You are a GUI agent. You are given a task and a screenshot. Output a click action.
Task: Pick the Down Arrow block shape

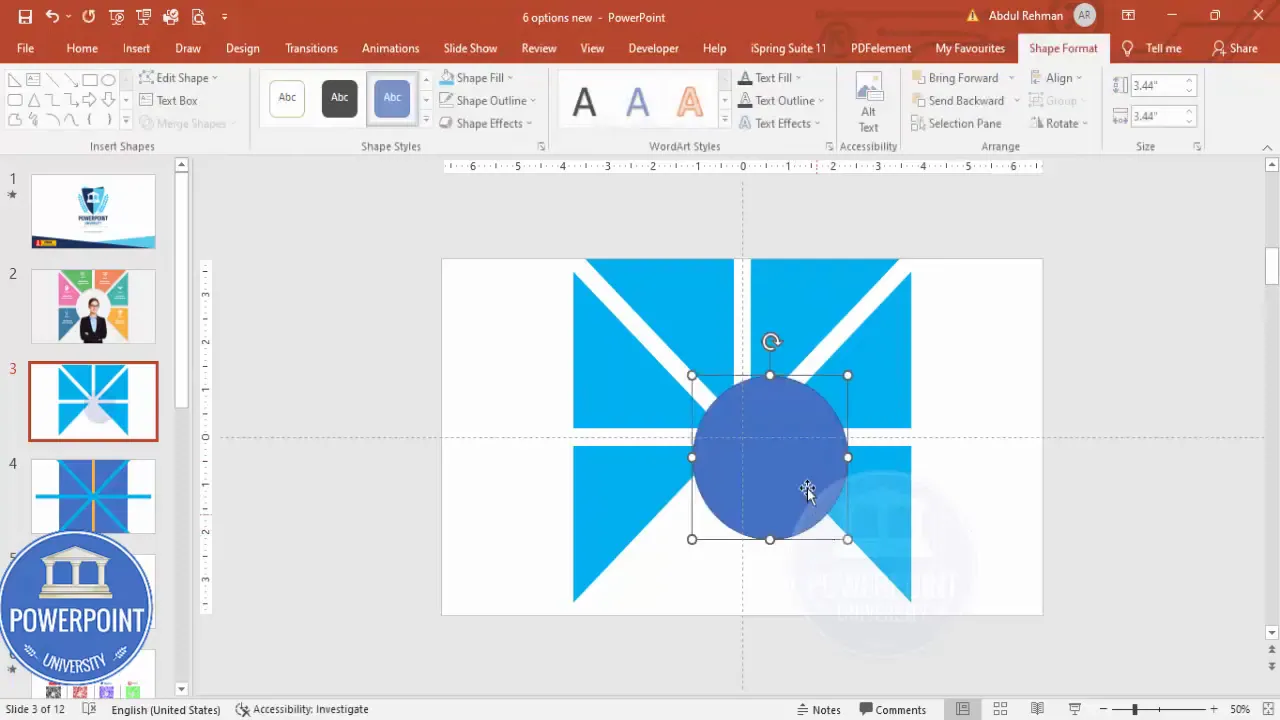[x=108, y=100]
